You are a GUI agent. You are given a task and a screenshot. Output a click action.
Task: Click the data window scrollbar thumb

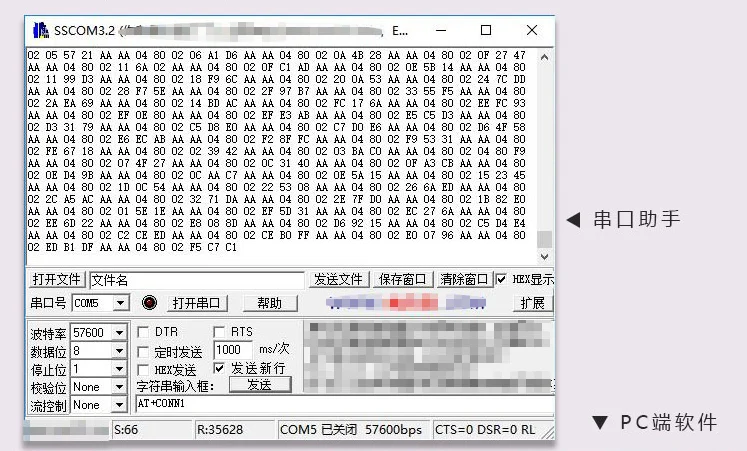(545, 239)
